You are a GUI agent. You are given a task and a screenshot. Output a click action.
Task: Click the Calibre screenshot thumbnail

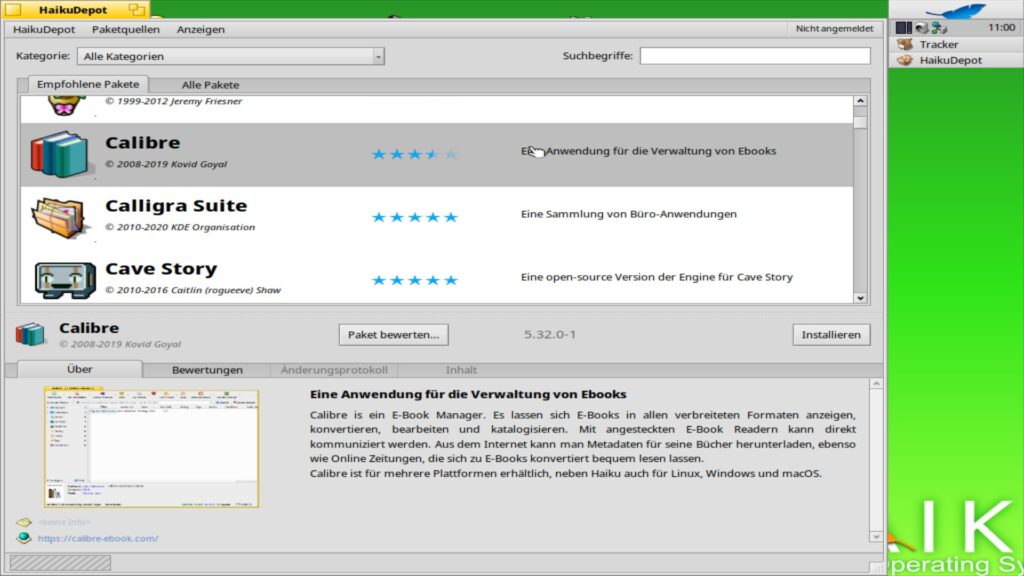(152, 447)
